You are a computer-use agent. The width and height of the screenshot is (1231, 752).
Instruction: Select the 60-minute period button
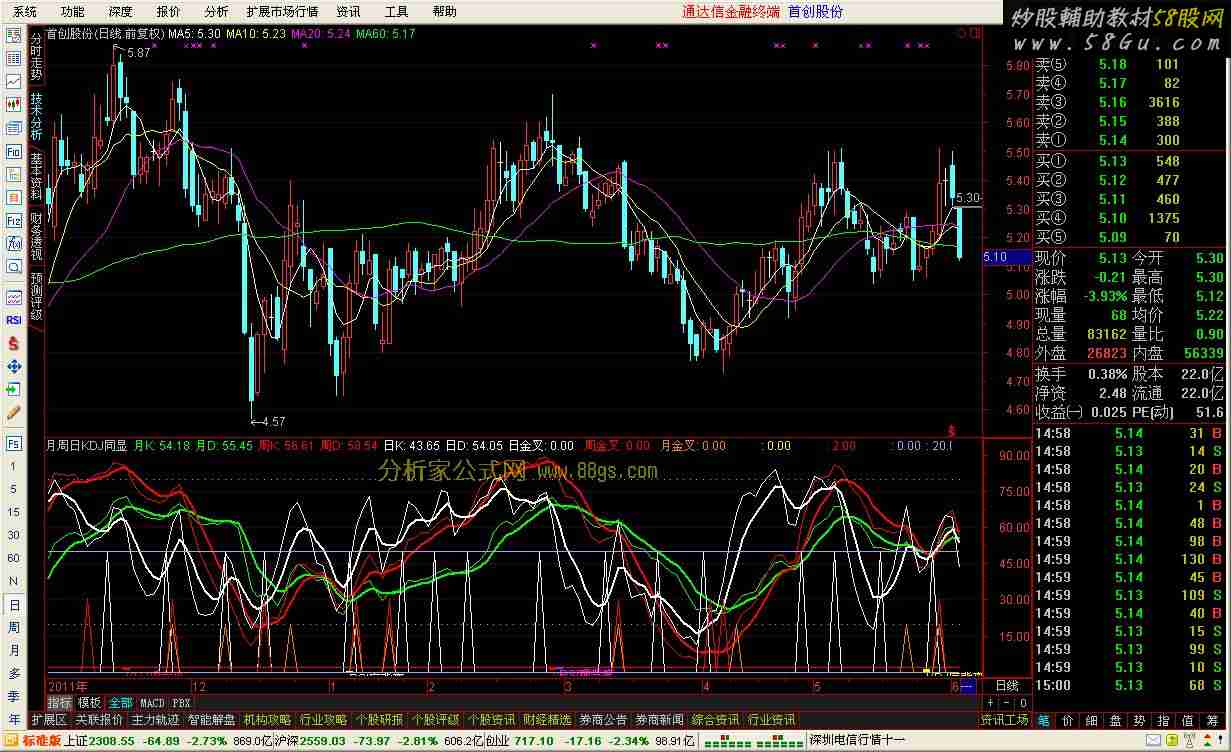[x=14, y=558]
